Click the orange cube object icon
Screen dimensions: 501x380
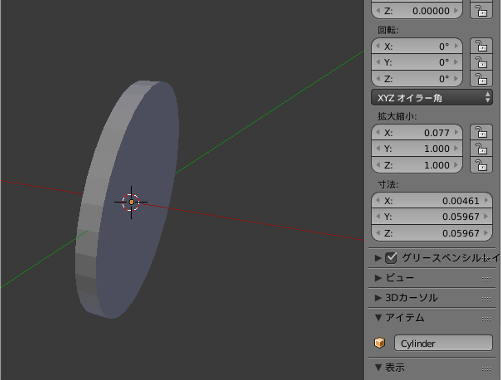point(380,343)
